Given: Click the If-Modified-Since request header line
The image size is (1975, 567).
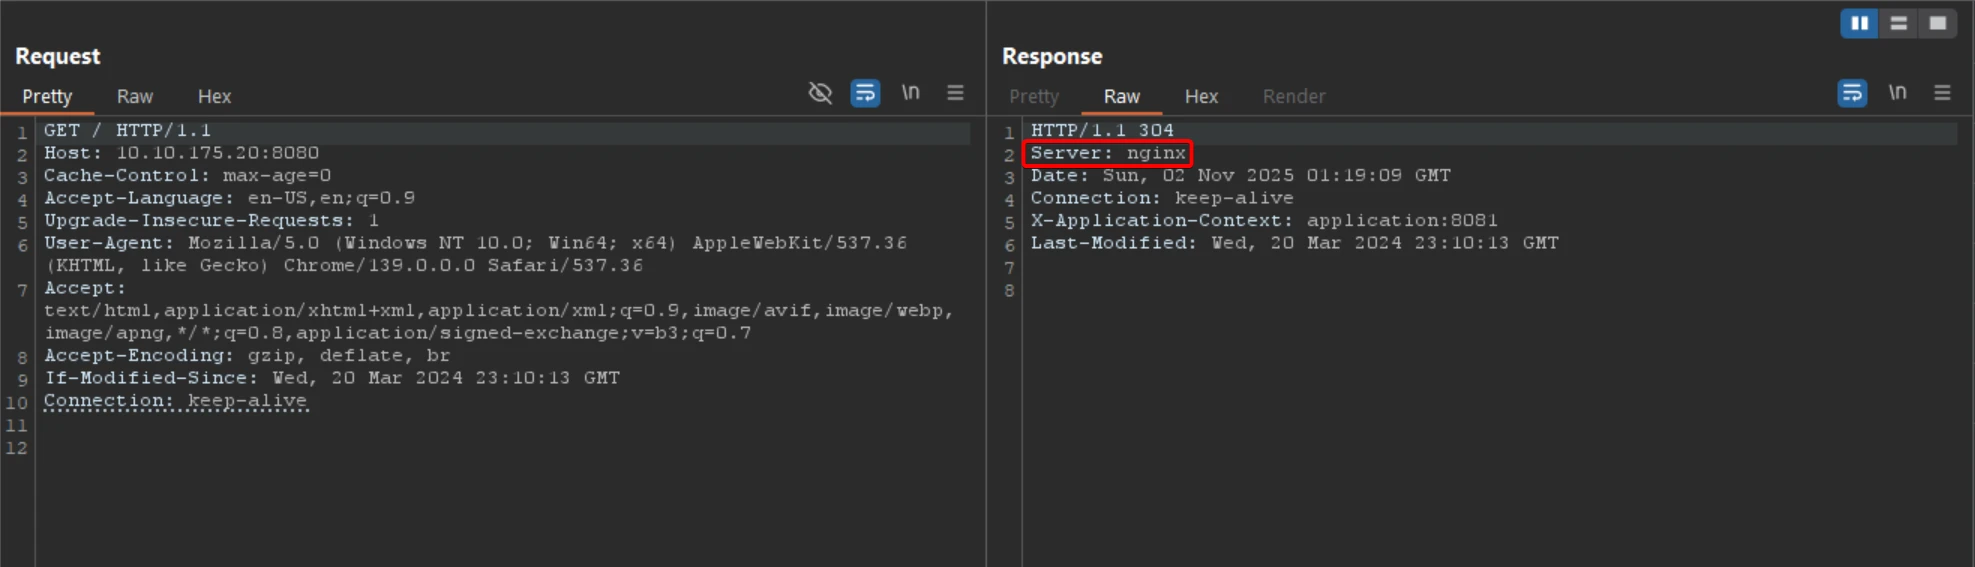Looking at the screenshot, I should 331,378.
